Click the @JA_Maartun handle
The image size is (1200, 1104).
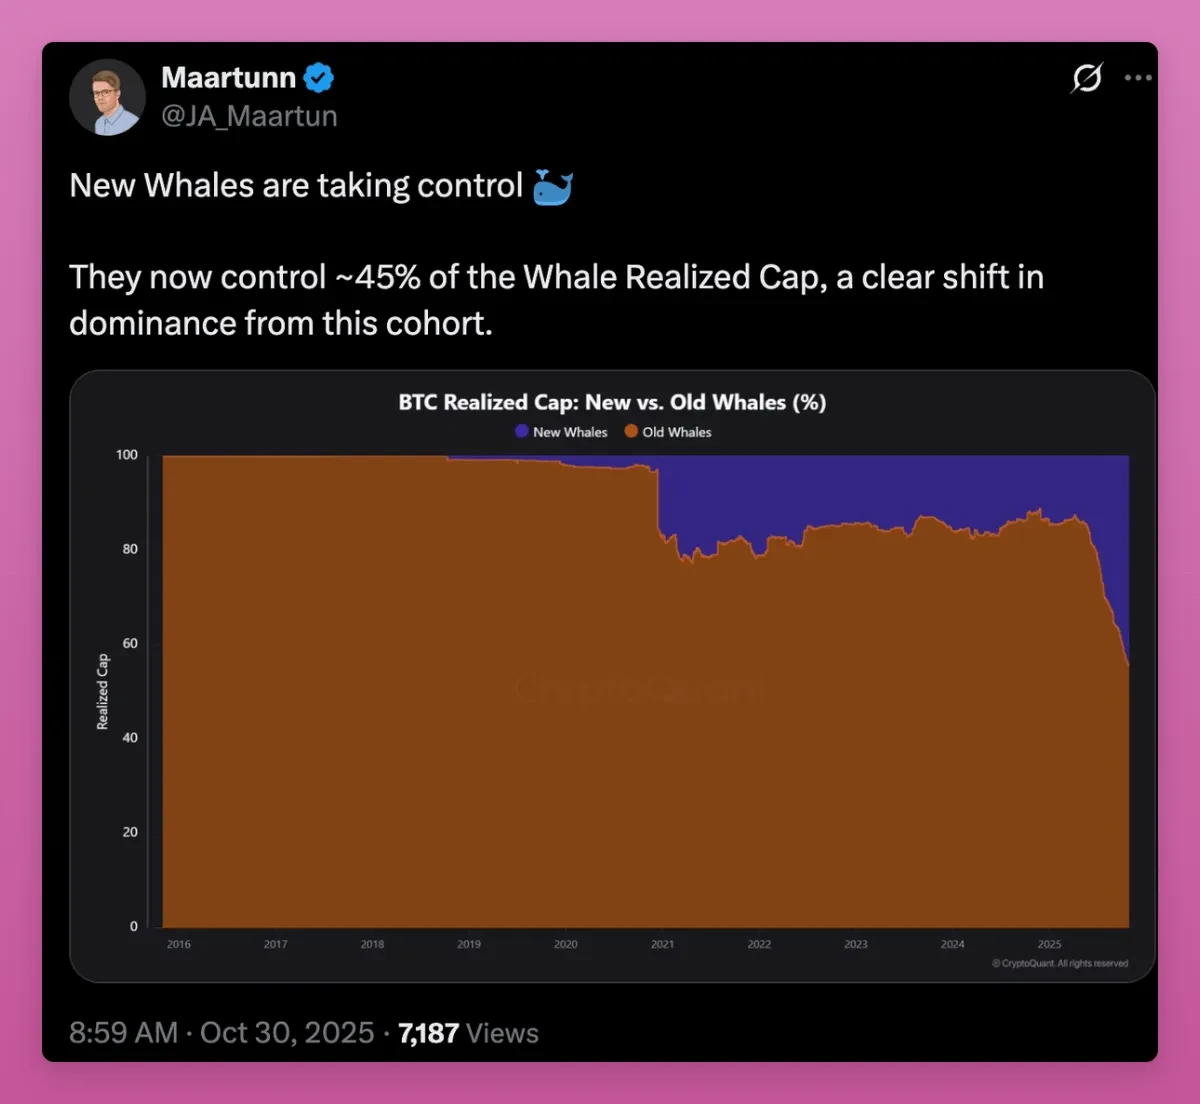point(249,116)
